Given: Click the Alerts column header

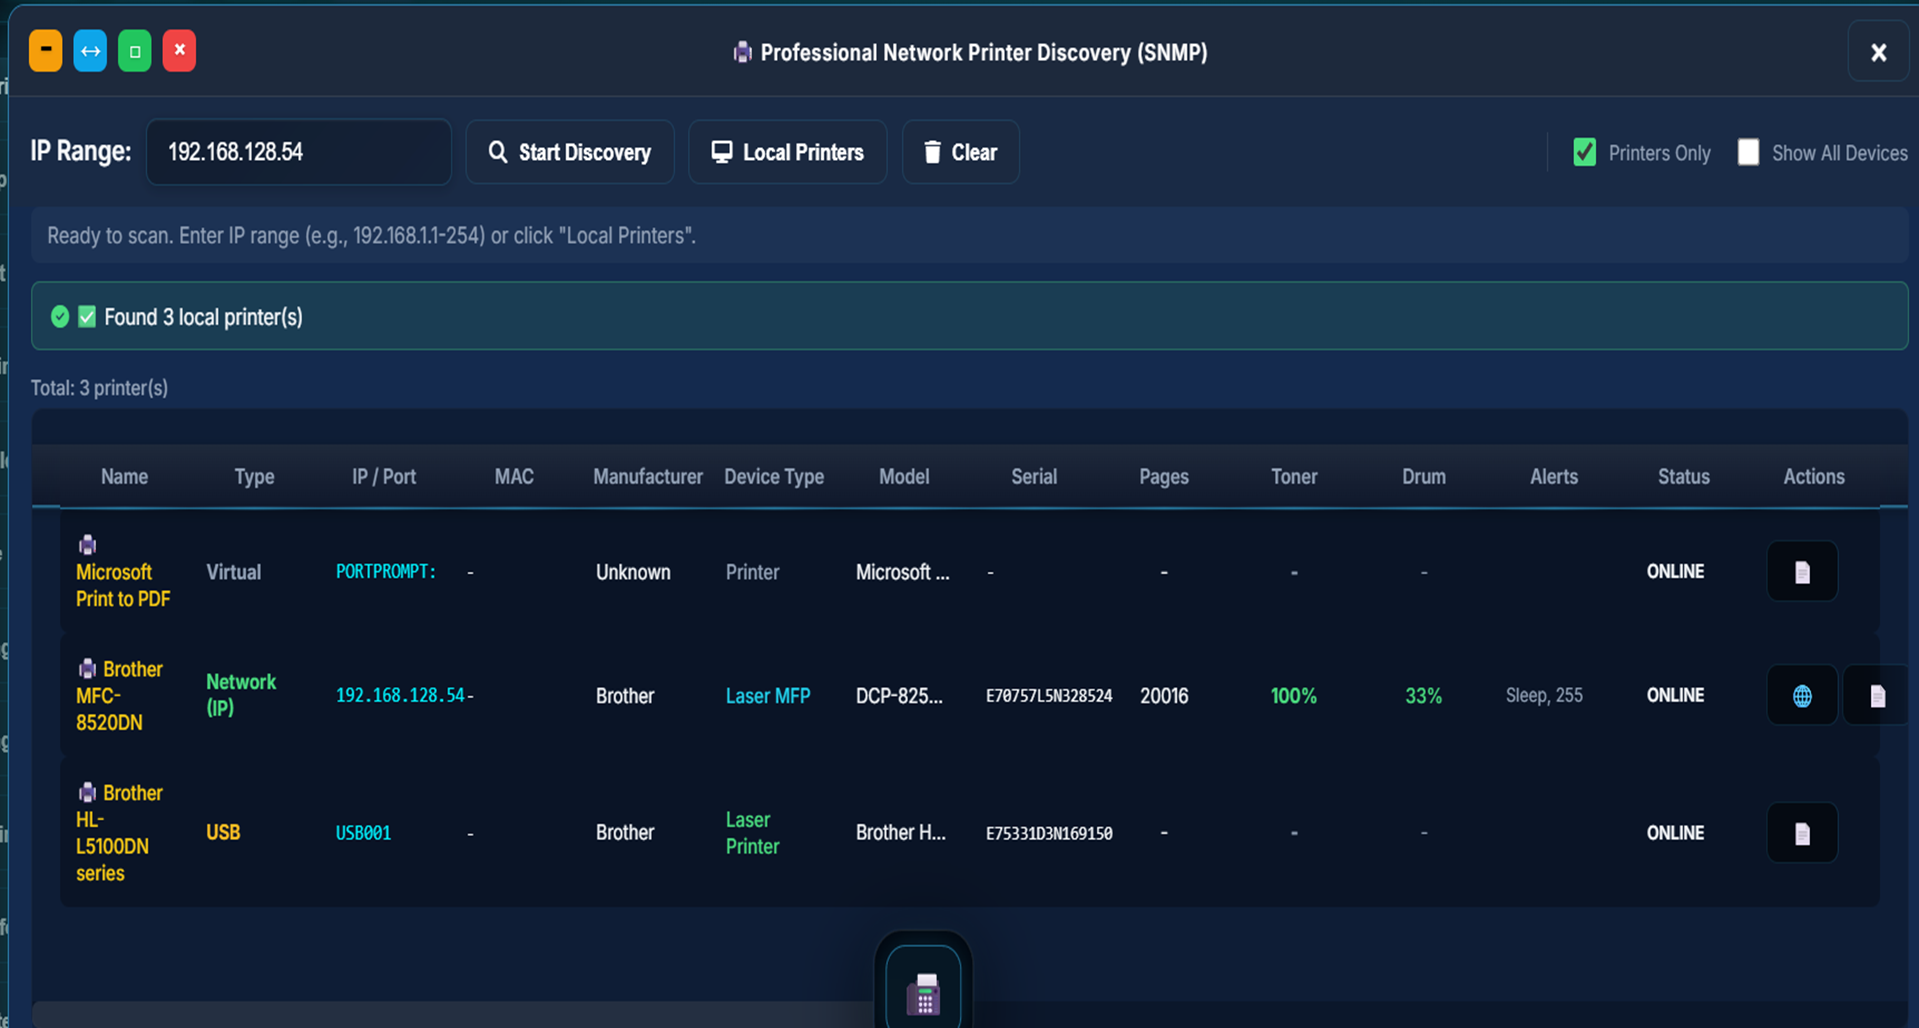Looking at the screenshot, I should [x=1554, y=477].
